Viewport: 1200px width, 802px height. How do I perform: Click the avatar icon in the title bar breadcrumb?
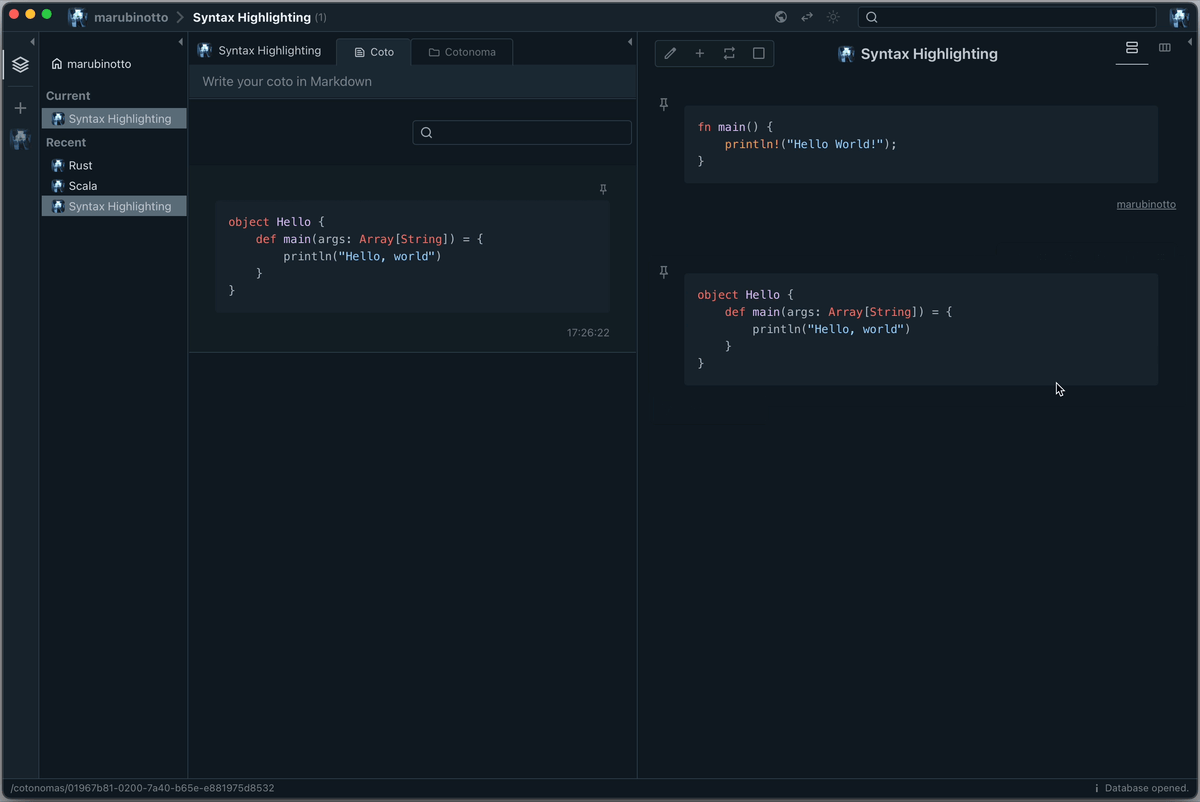(x=78, y=17)
